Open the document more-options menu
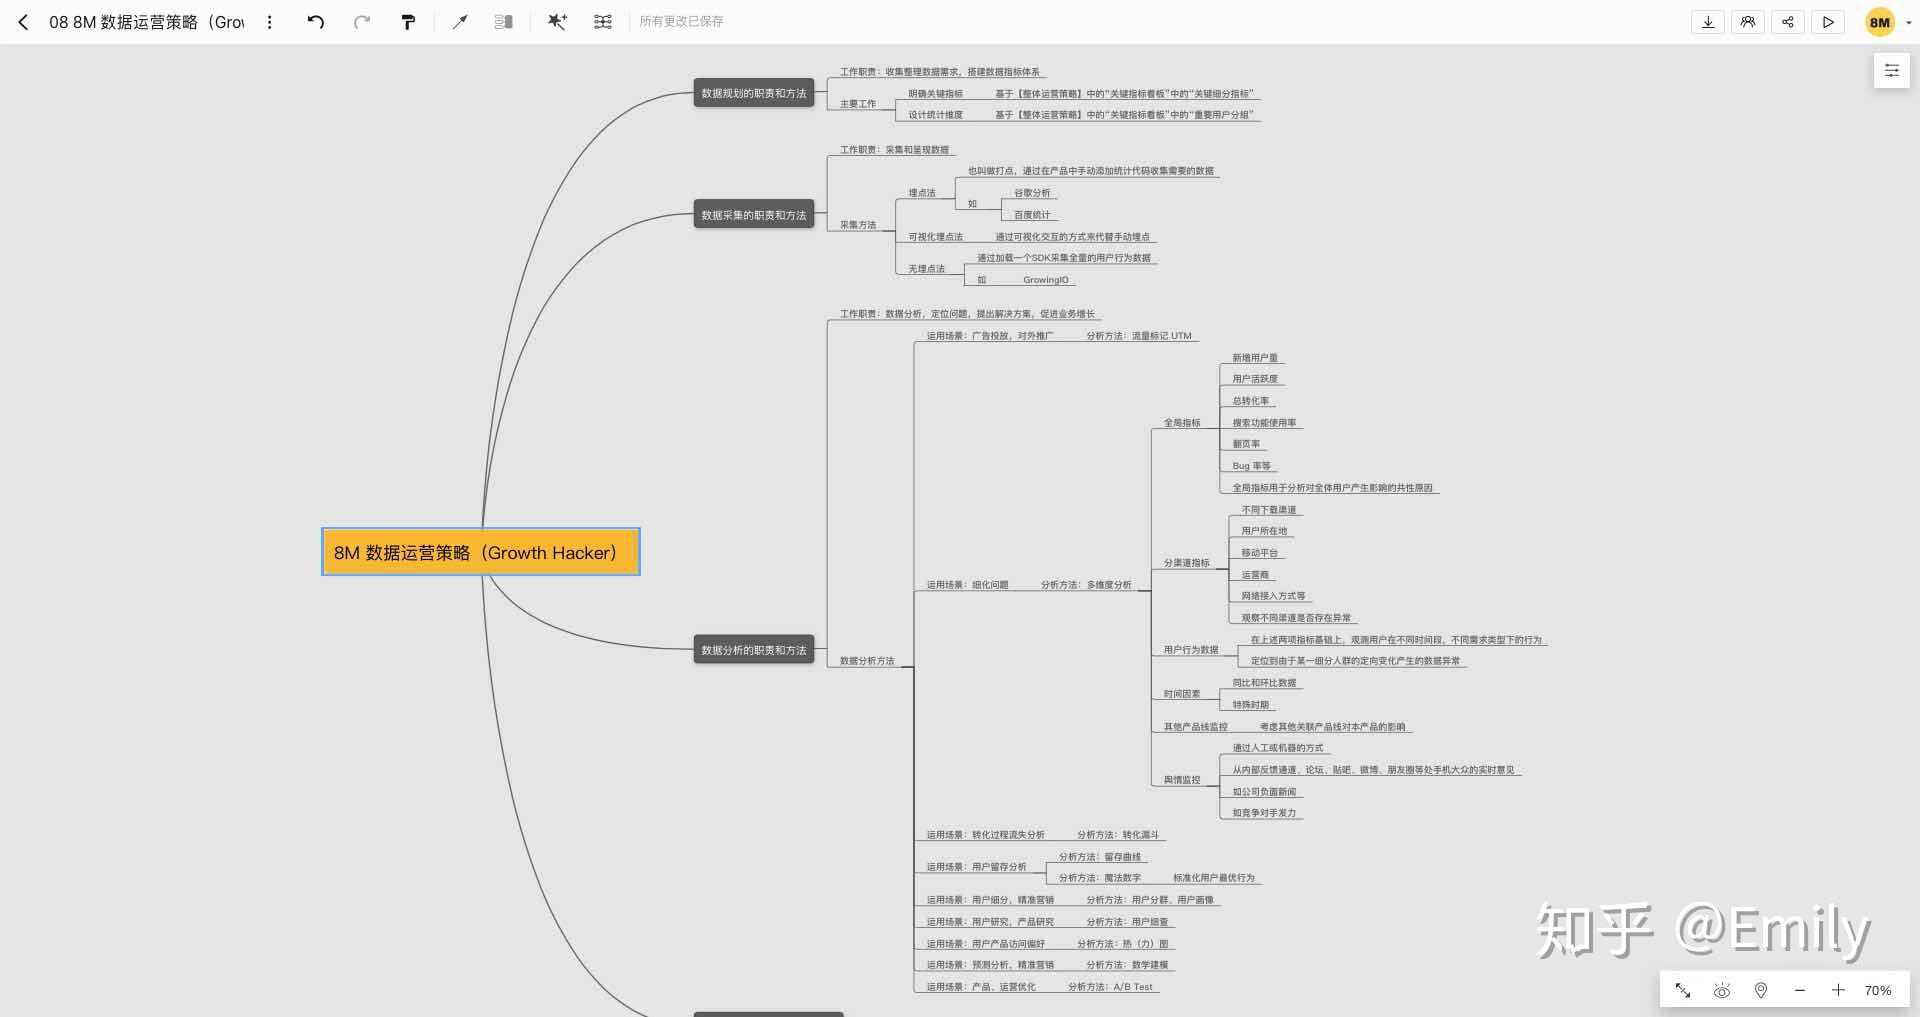This screenshot has width=1920, height=1017. pos(269,22)
